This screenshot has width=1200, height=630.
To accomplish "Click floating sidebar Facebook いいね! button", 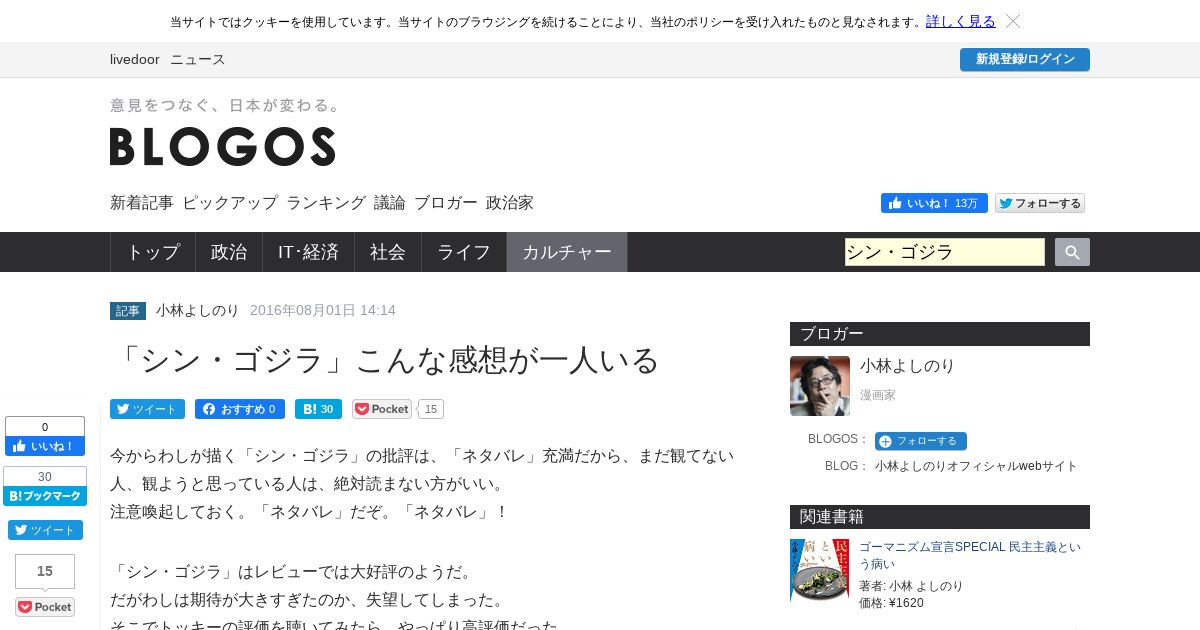I will click(x=45, y=446).
